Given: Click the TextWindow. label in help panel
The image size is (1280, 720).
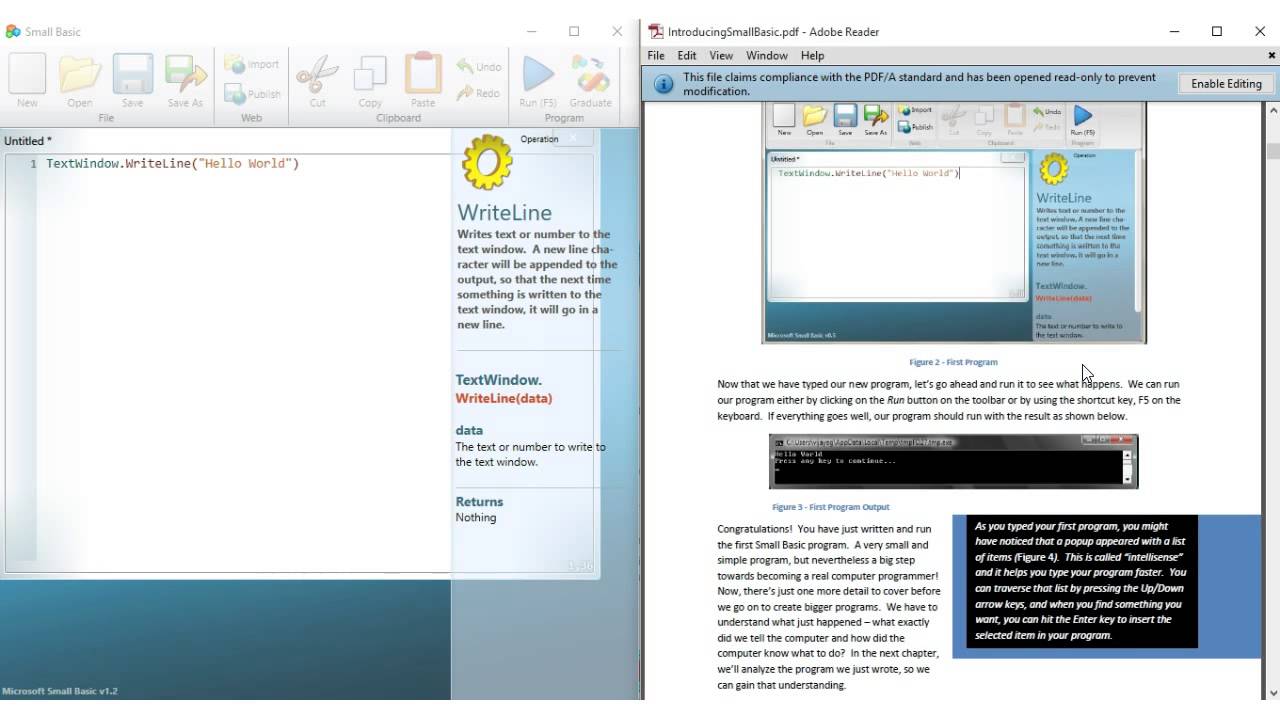Looking at the screenshot, I should point(499,380).
